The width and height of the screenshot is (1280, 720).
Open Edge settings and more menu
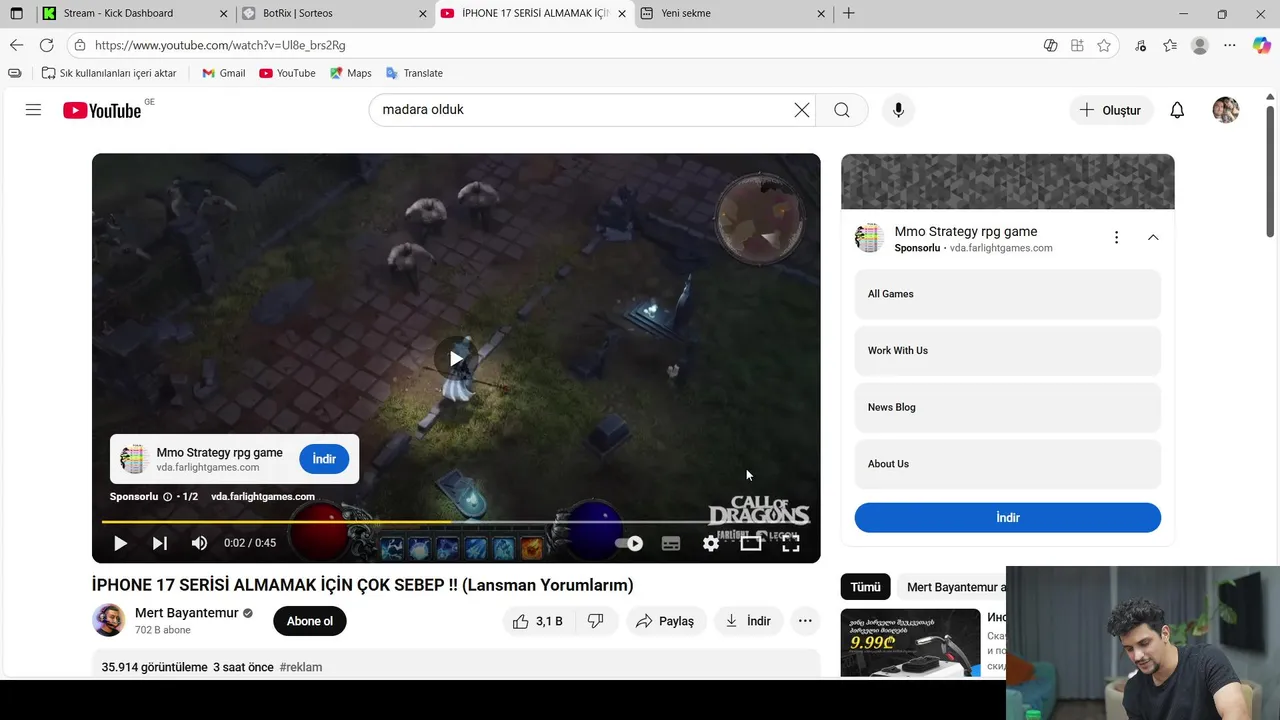1230,45
